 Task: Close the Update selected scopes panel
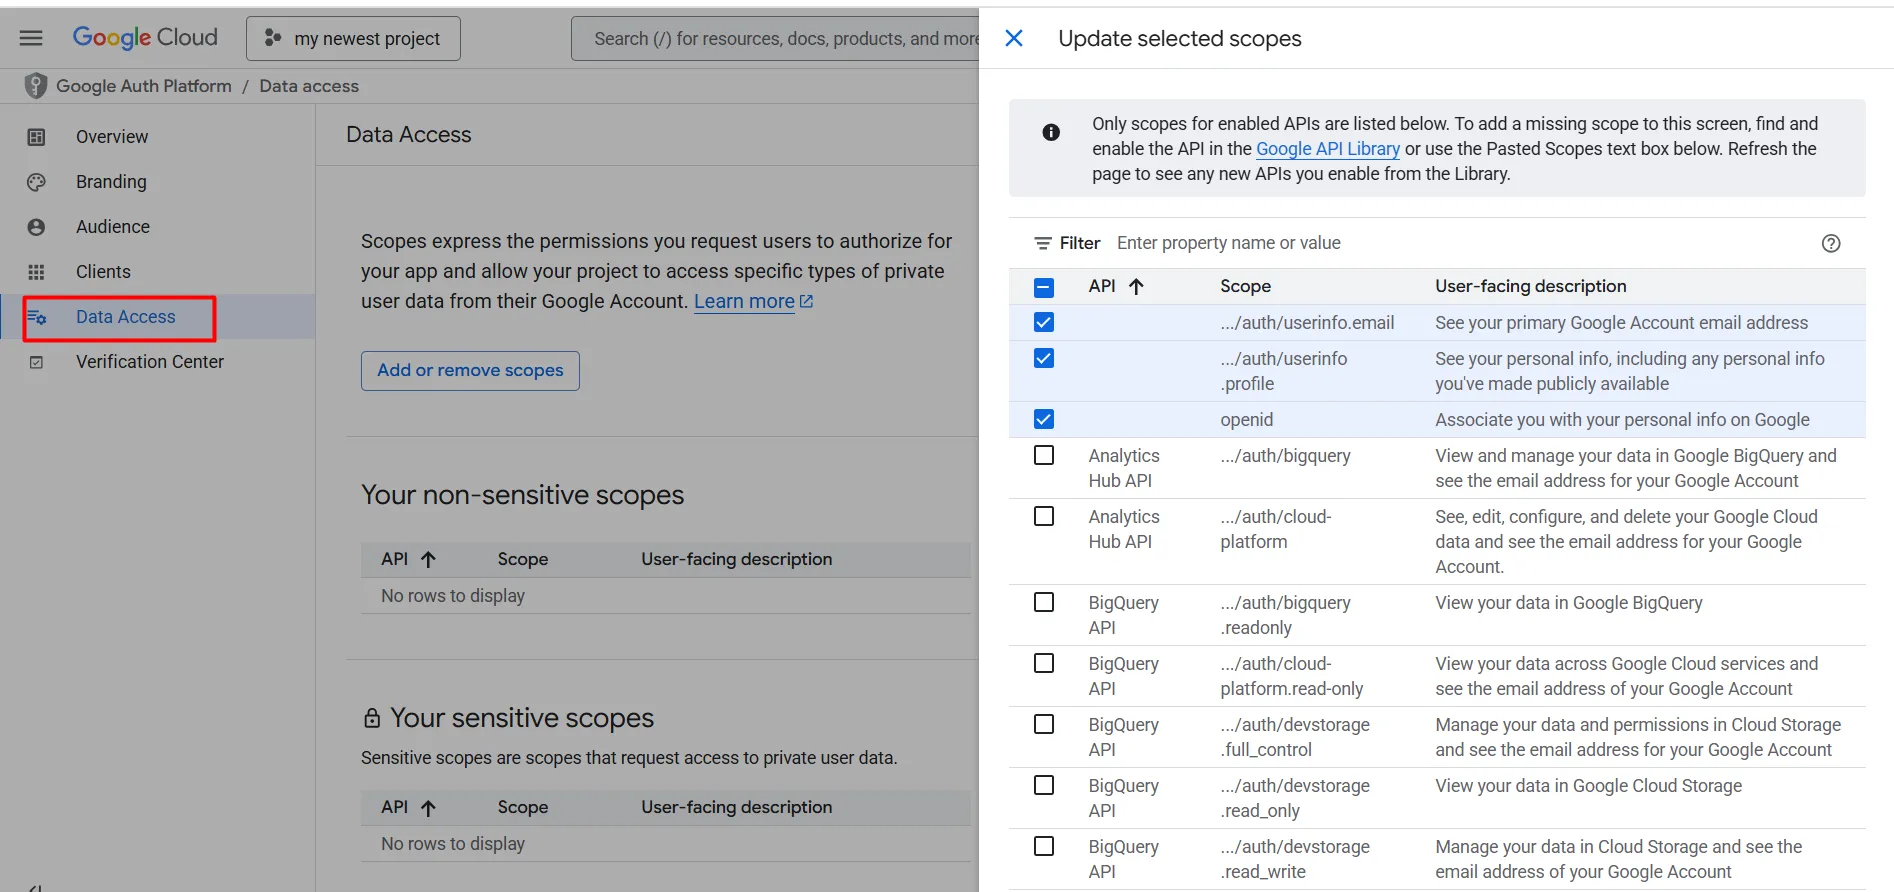point(1014,38)
